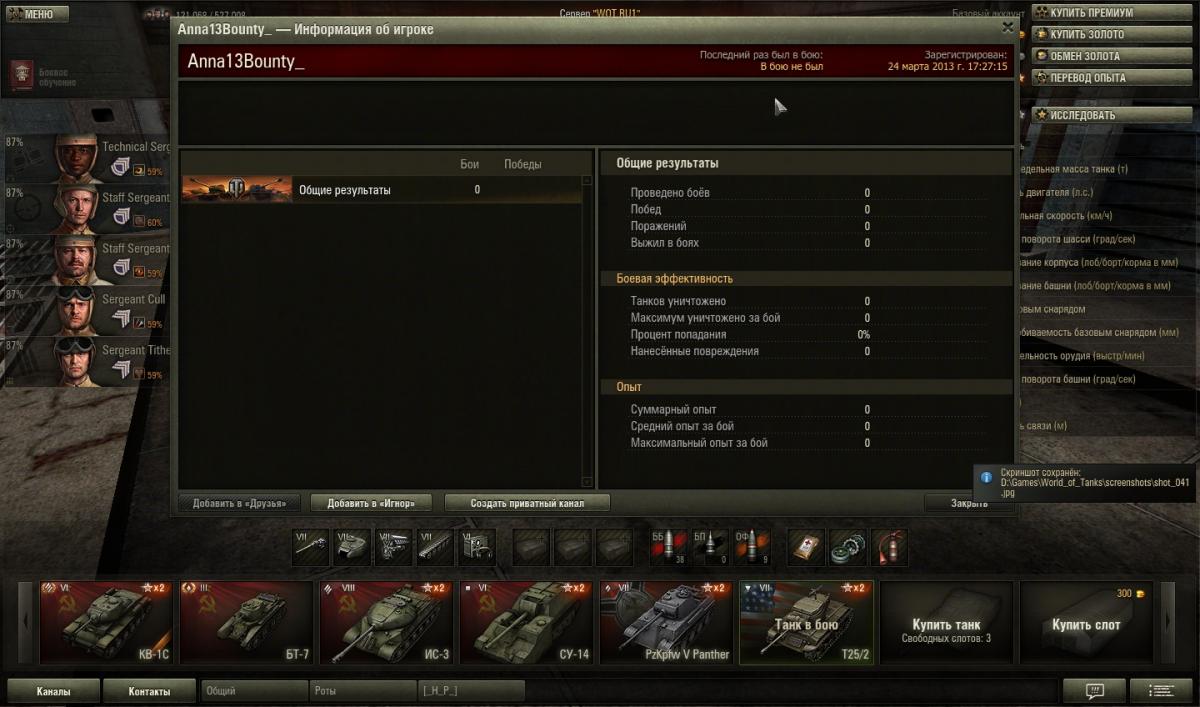Click the Бои column header
Image resolution: width=1200 pixels, height=707 pixels.
470,164
